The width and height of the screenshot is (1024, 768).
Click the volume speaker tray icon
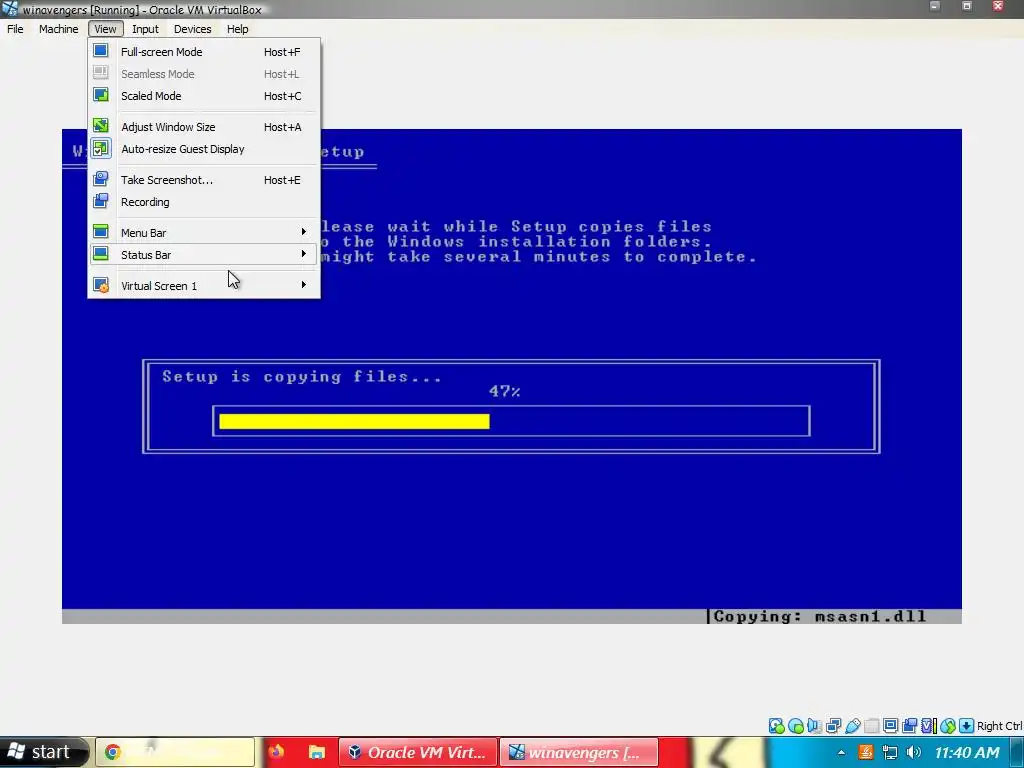pos(914,752)
